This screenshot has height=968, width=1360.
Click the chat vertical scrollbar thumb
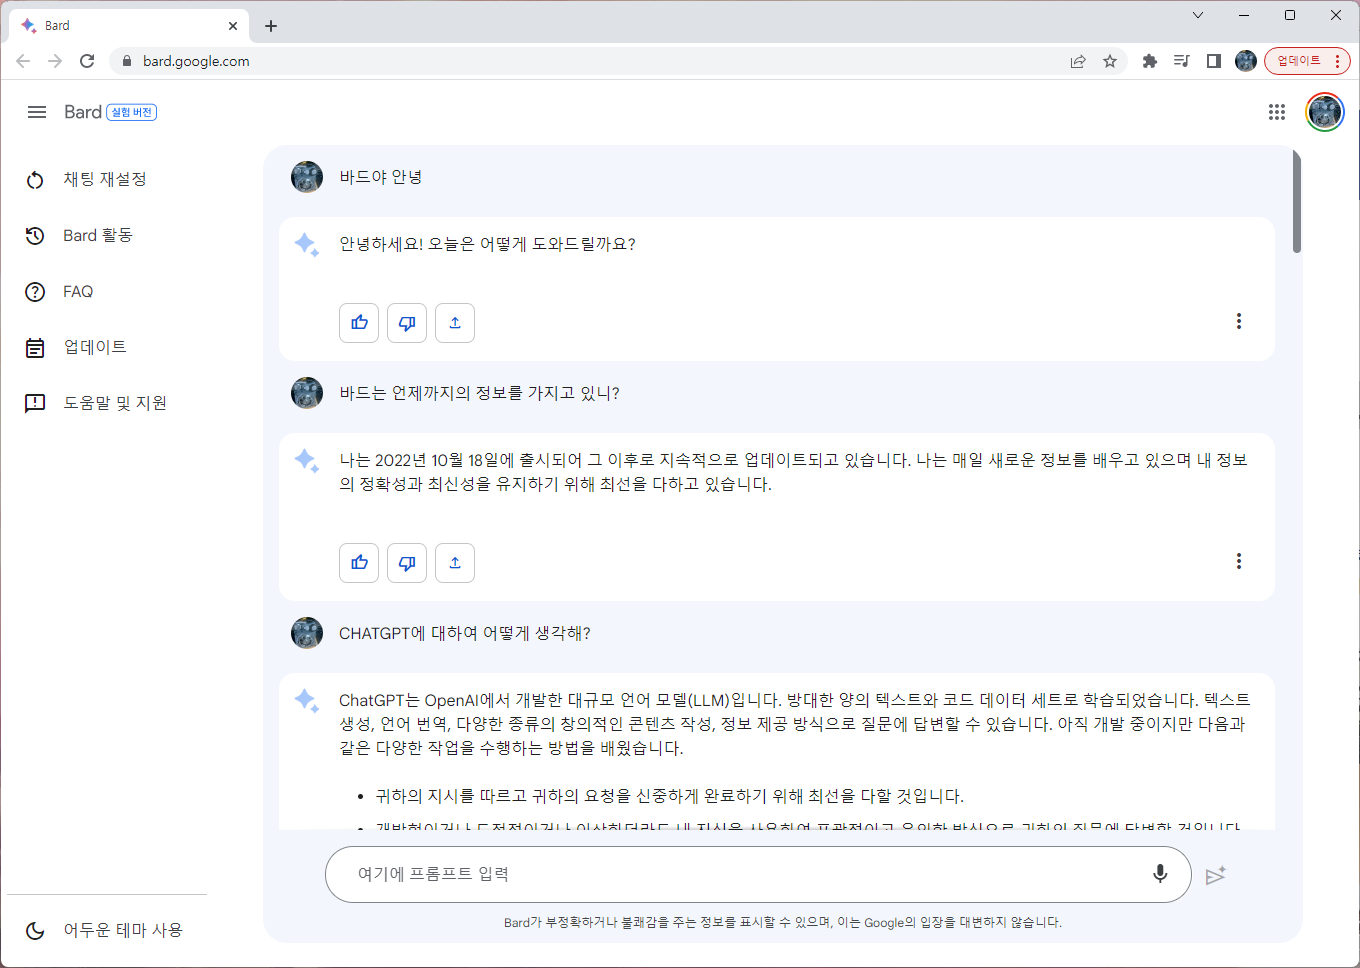click(1297, 201)
